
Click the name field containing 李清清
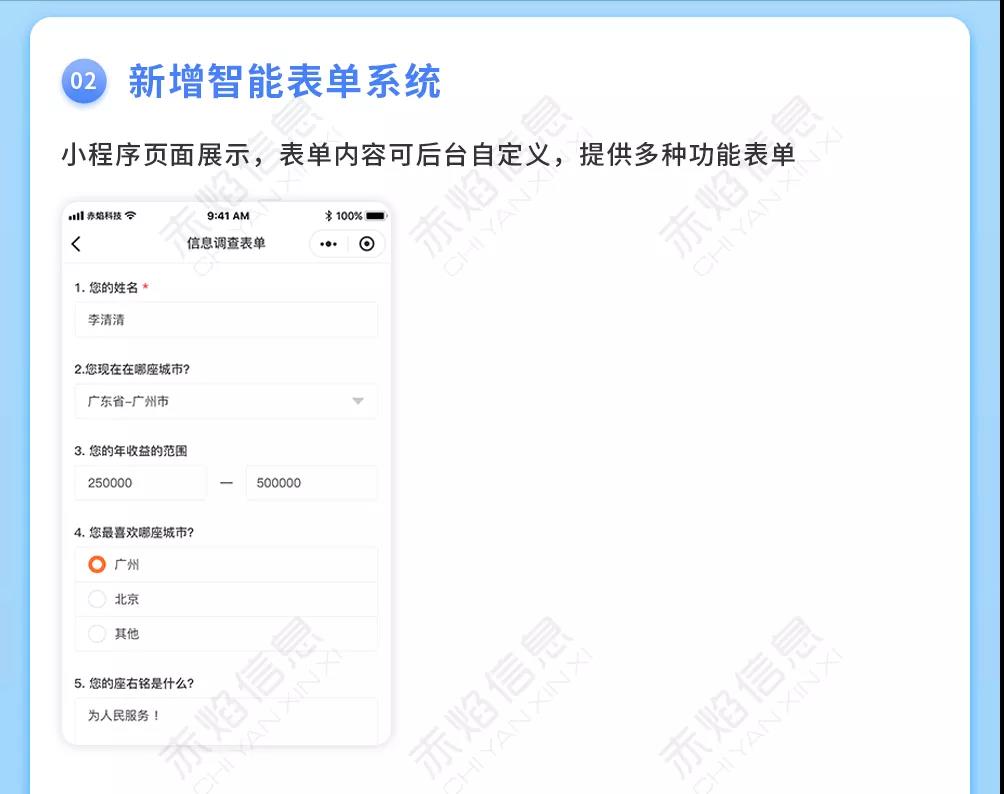click(226, 320)
